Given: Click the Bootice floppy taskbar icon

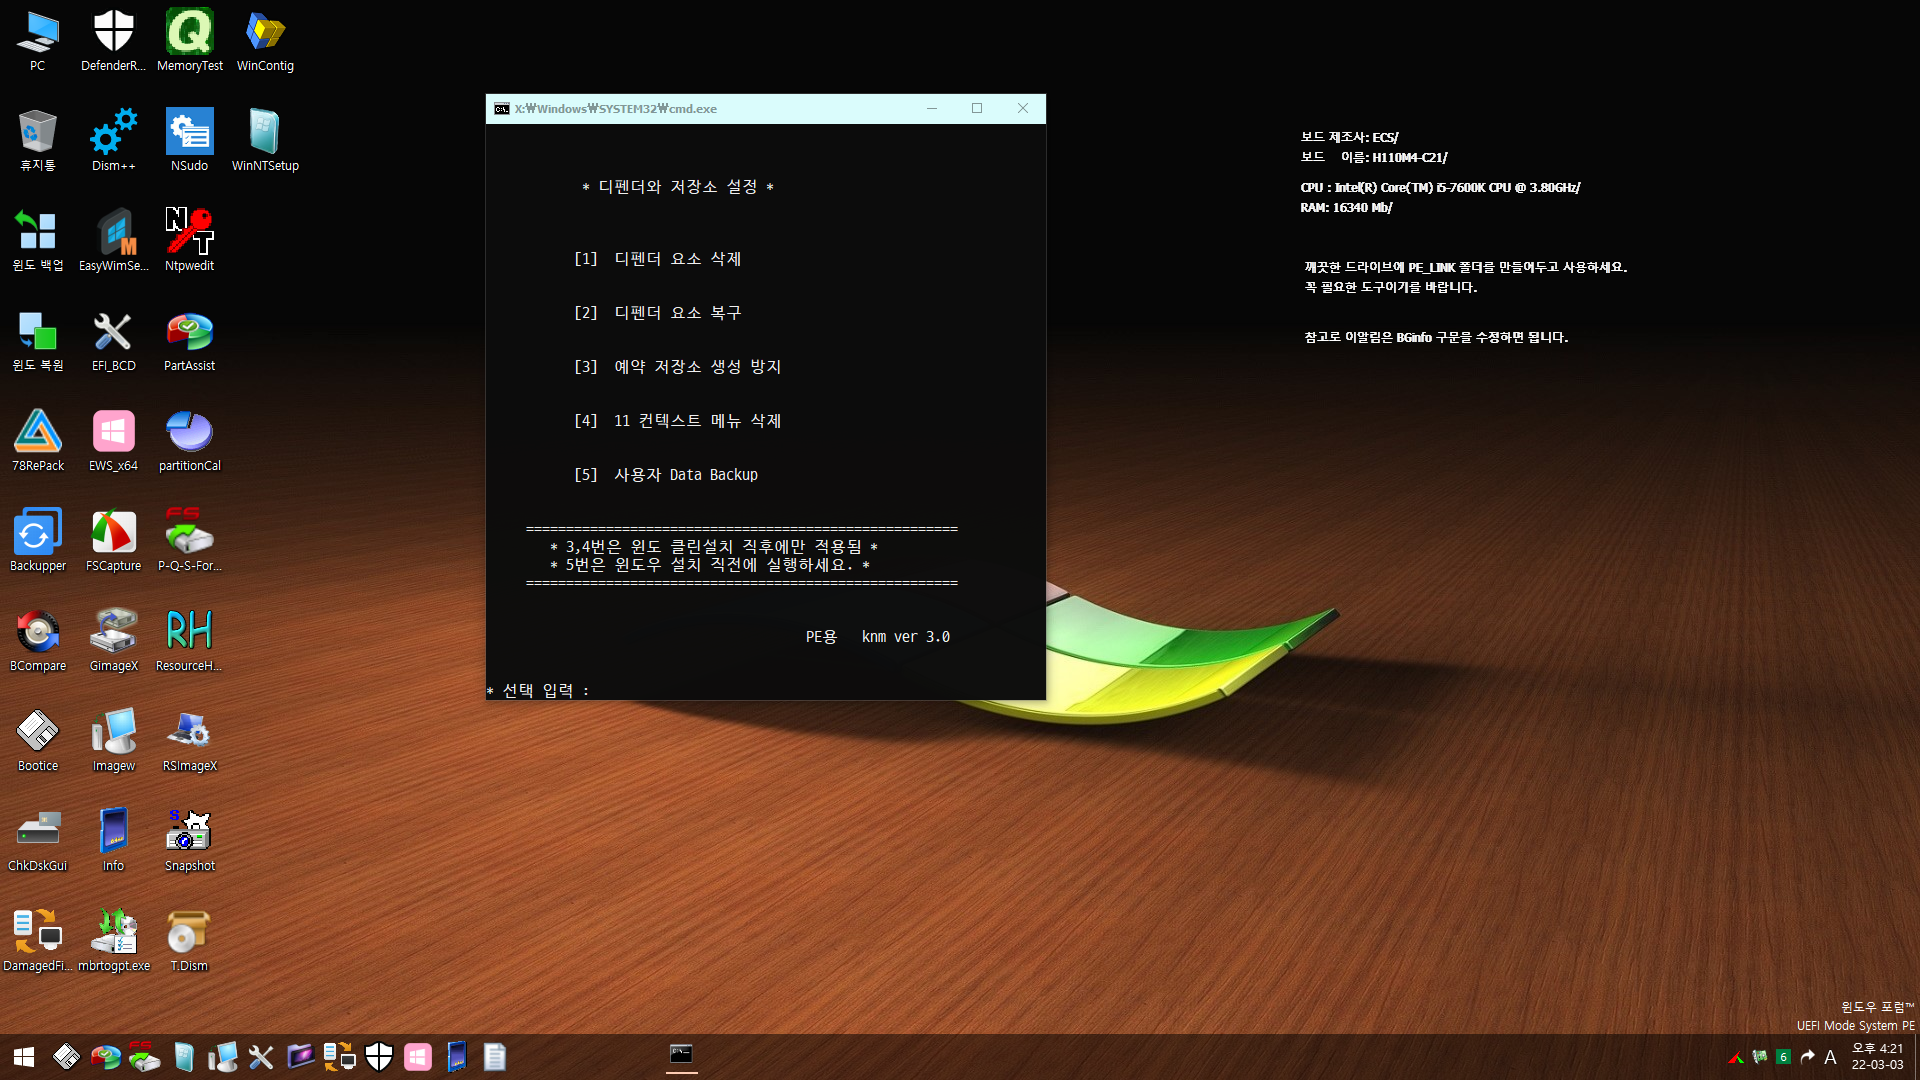Looking at the screenshot, I should [66, 1057].
